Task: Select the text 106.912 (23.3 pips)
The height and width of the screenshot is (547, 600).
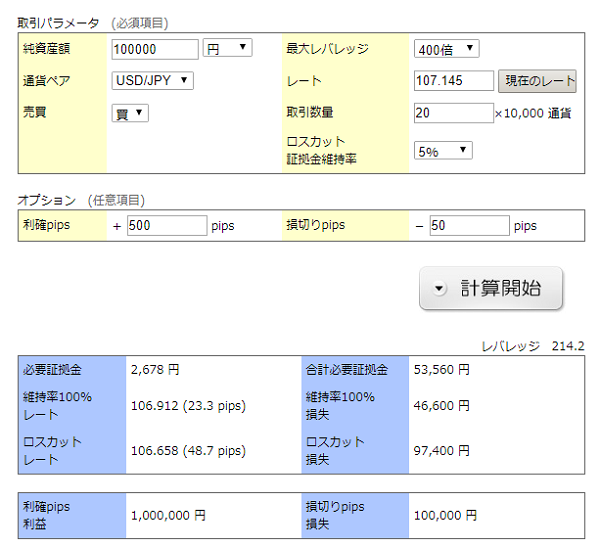Action: 188,405
